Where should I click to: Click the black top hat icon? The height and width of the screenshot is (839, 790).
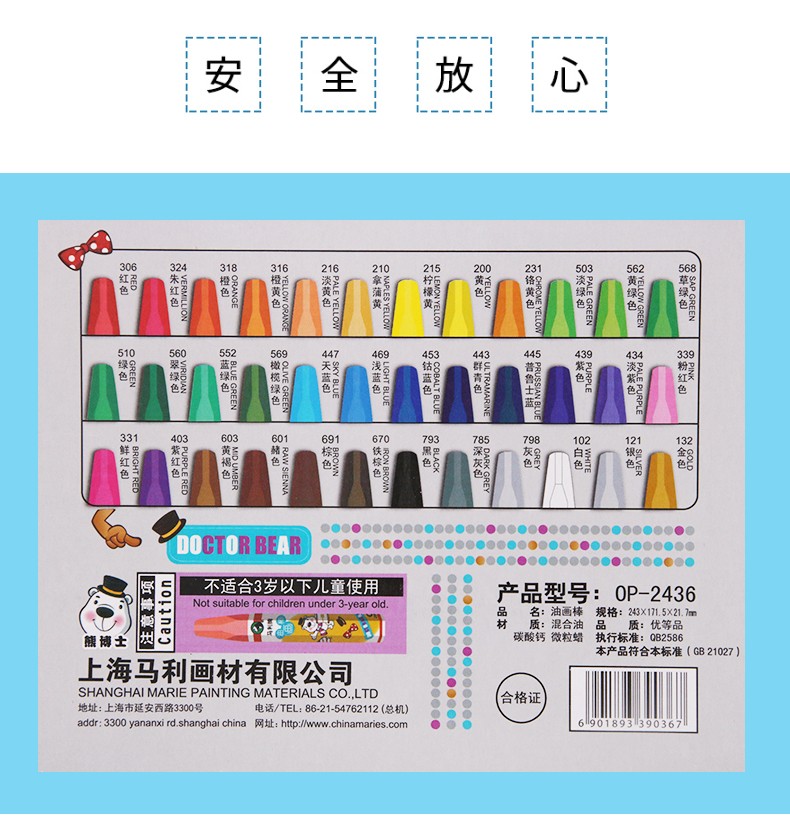169,526
